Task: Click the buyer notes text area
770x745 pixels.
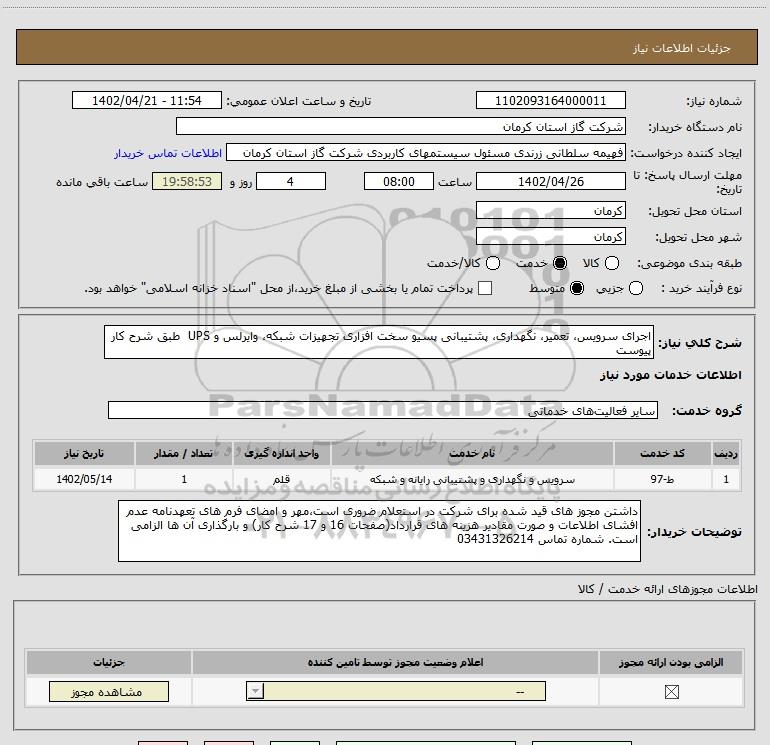Action: (x=379, y=531)
